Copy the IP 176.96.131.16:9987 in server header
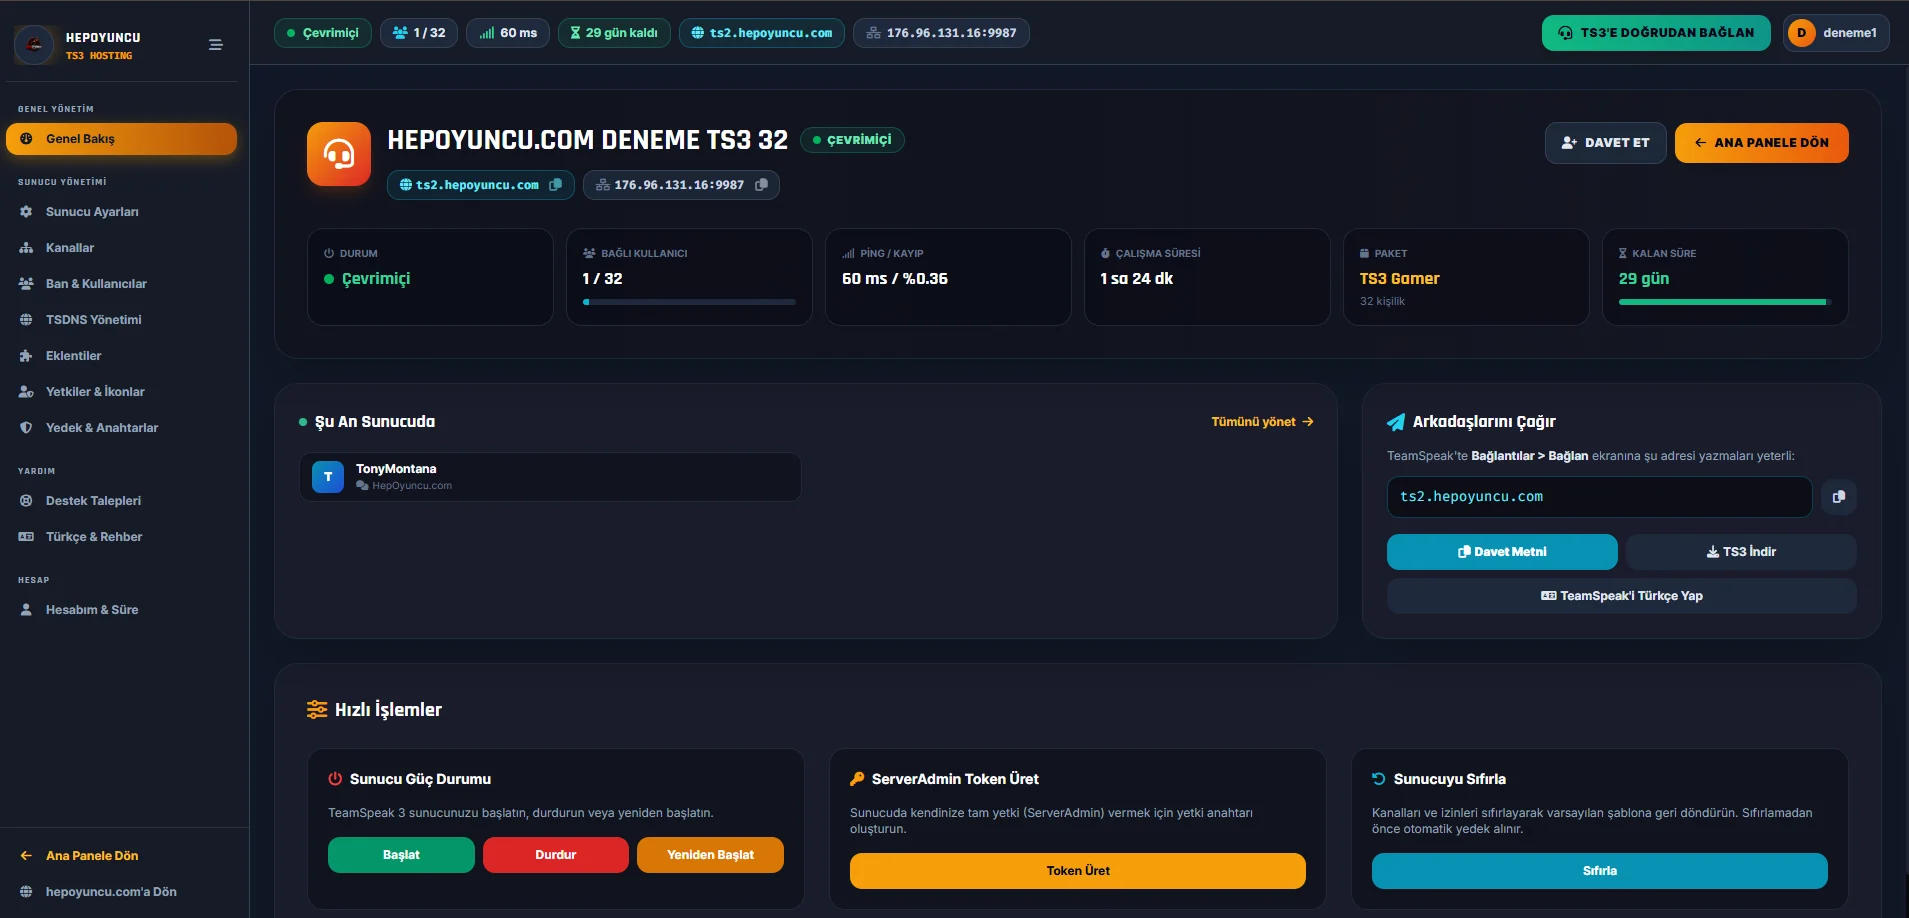 click(761, 185)
